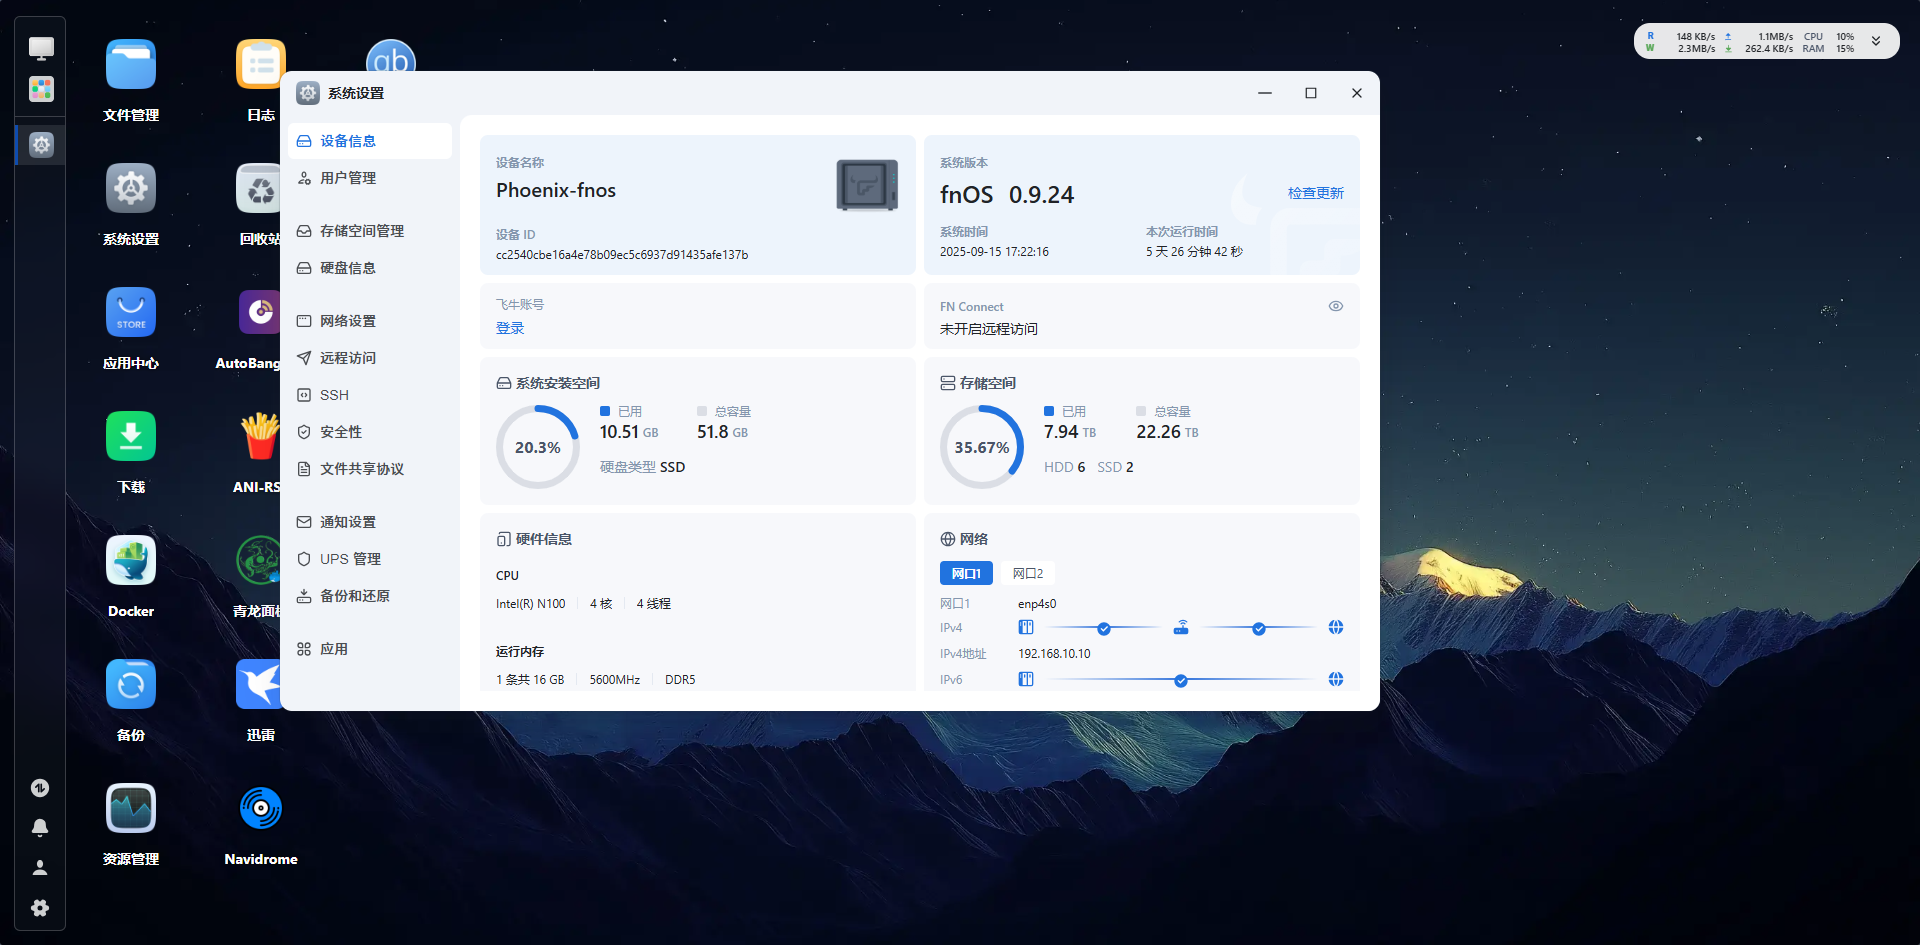Launch the Docker desktop app
This screenshot has width=1920, height=945.
pos(131,561)
